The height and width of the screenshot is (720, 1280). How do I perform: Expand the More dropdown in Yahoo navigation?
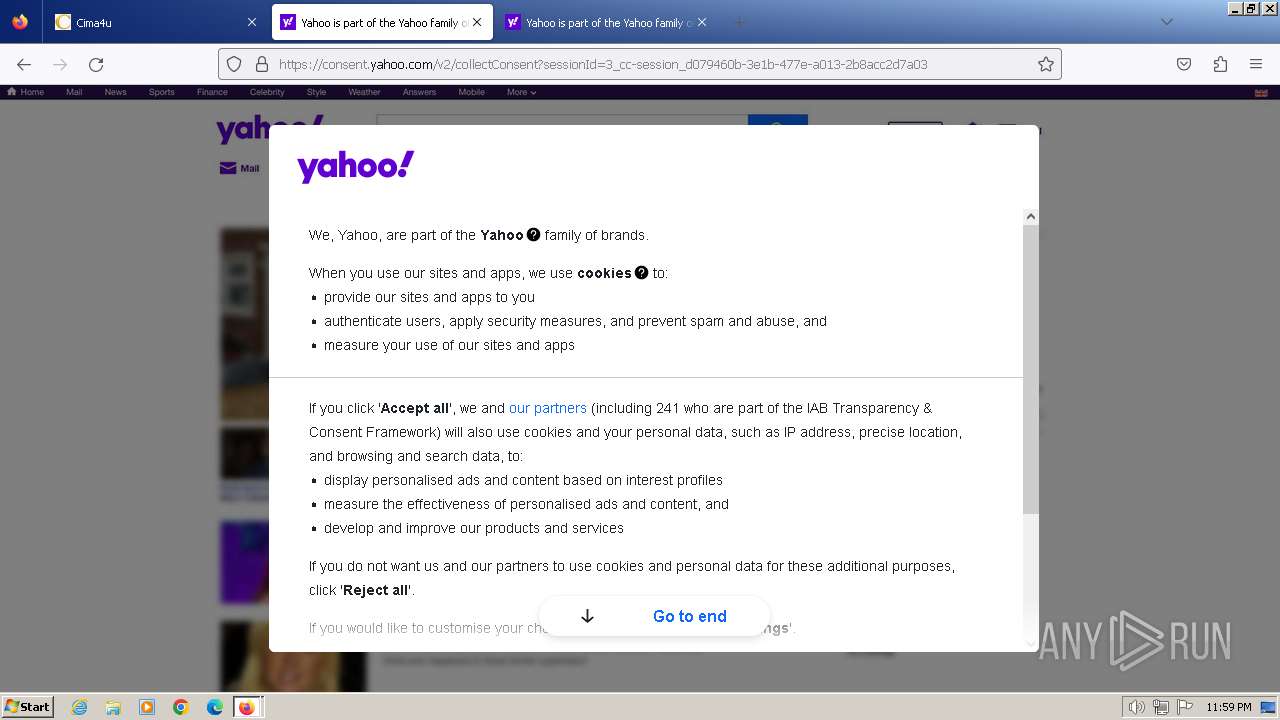tap(521, 92)
